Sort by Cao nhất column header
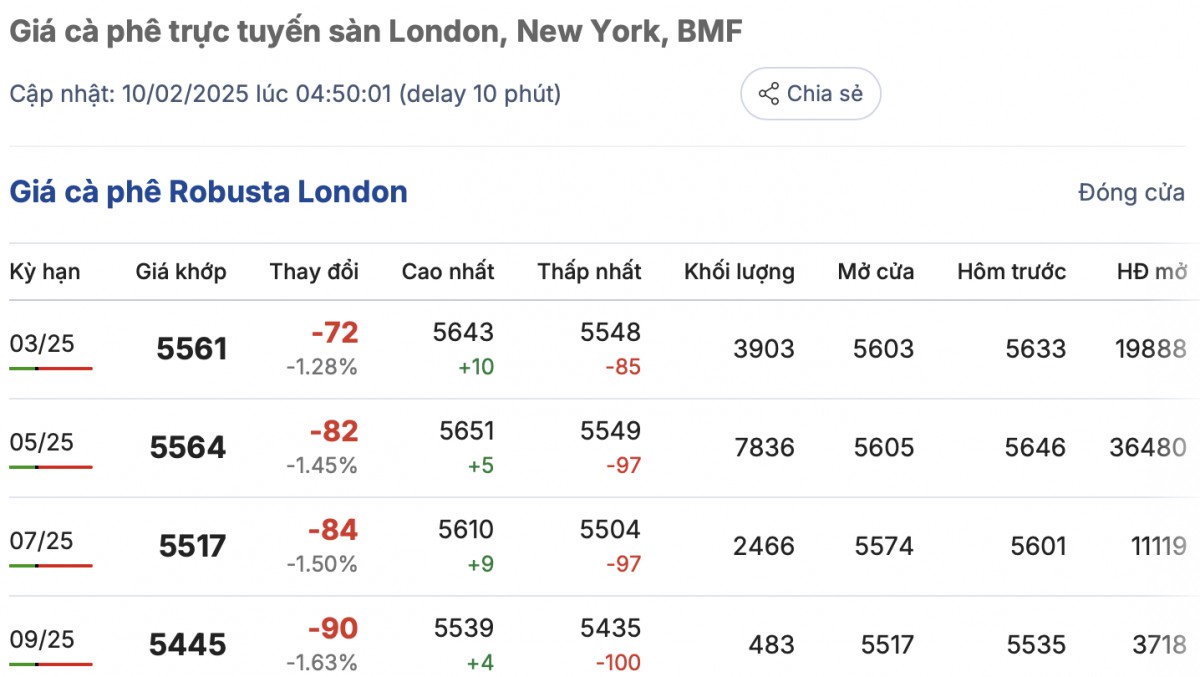The width and height of the screenshot is (1200, 677). click(448, 271)
